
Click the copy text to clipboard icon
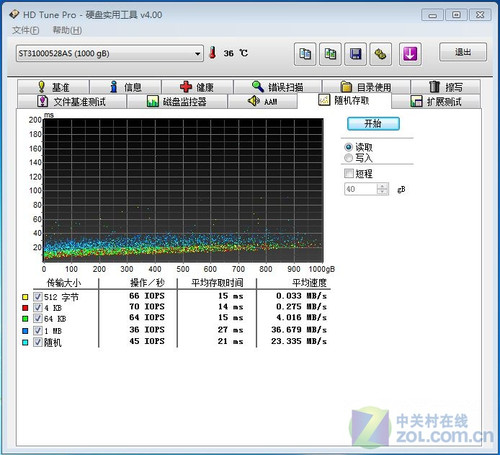click(x=305, y=54)
